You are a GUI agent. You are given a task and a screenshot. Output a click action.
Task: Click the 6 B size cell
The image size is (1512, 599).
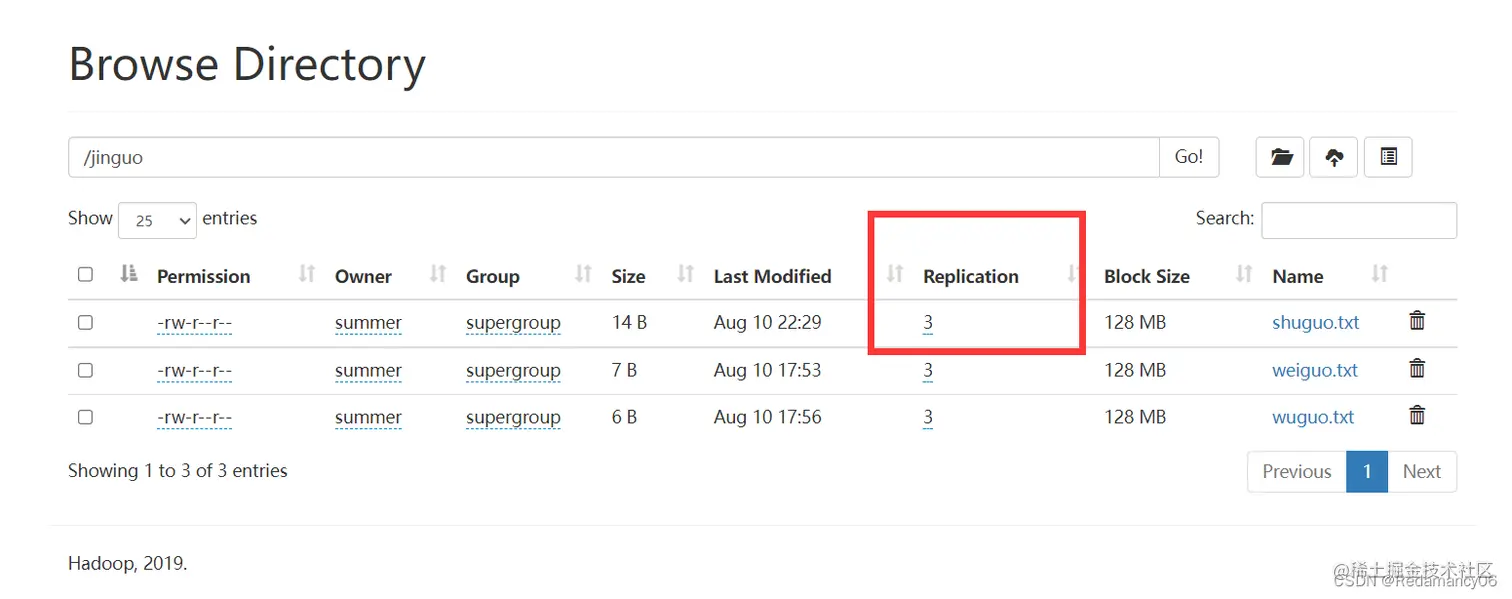tap(624, 417)
